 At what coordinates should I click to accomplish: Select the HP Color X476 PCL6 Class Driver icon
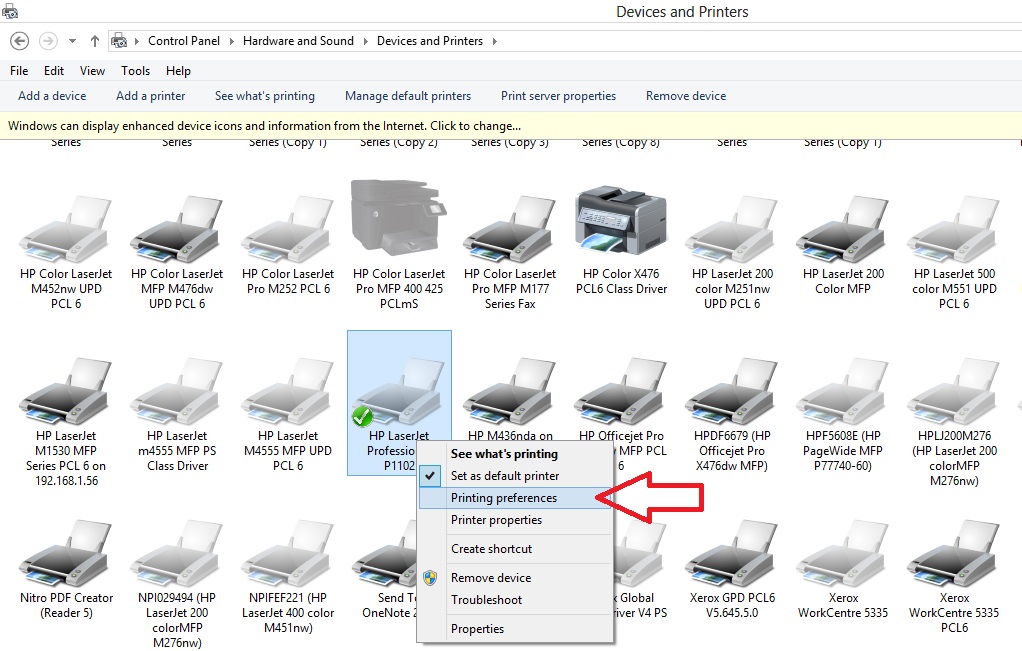[x=621, y=220]
